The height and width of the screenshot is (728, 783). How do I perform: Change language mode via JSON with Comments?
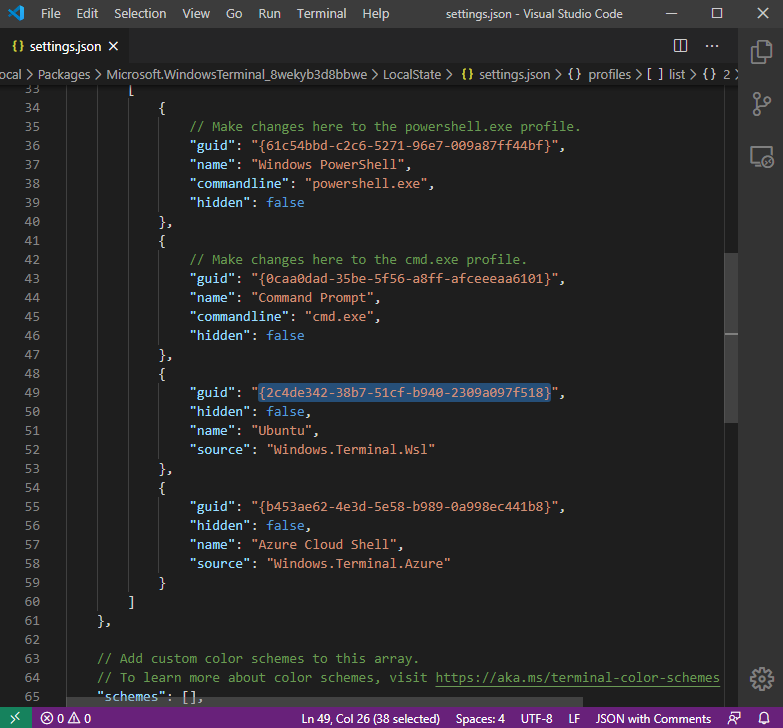click(653, 718)
